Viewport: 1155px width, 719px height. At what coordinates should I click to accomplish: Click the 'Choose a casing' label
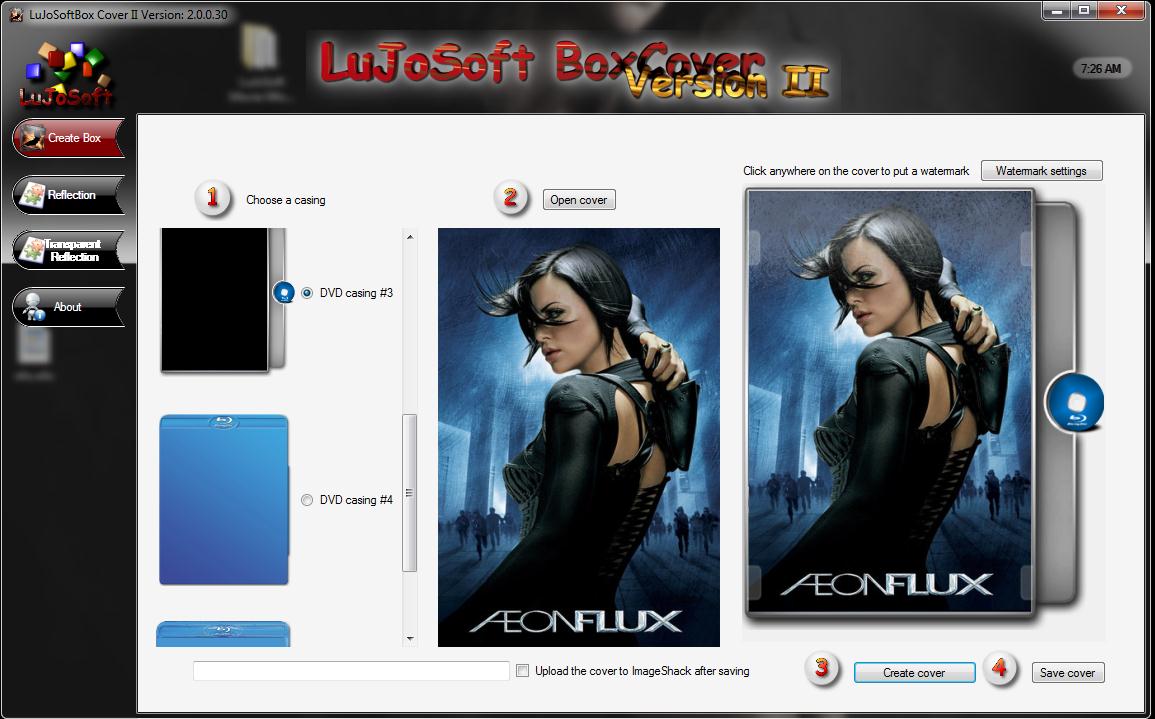[286, 200]
